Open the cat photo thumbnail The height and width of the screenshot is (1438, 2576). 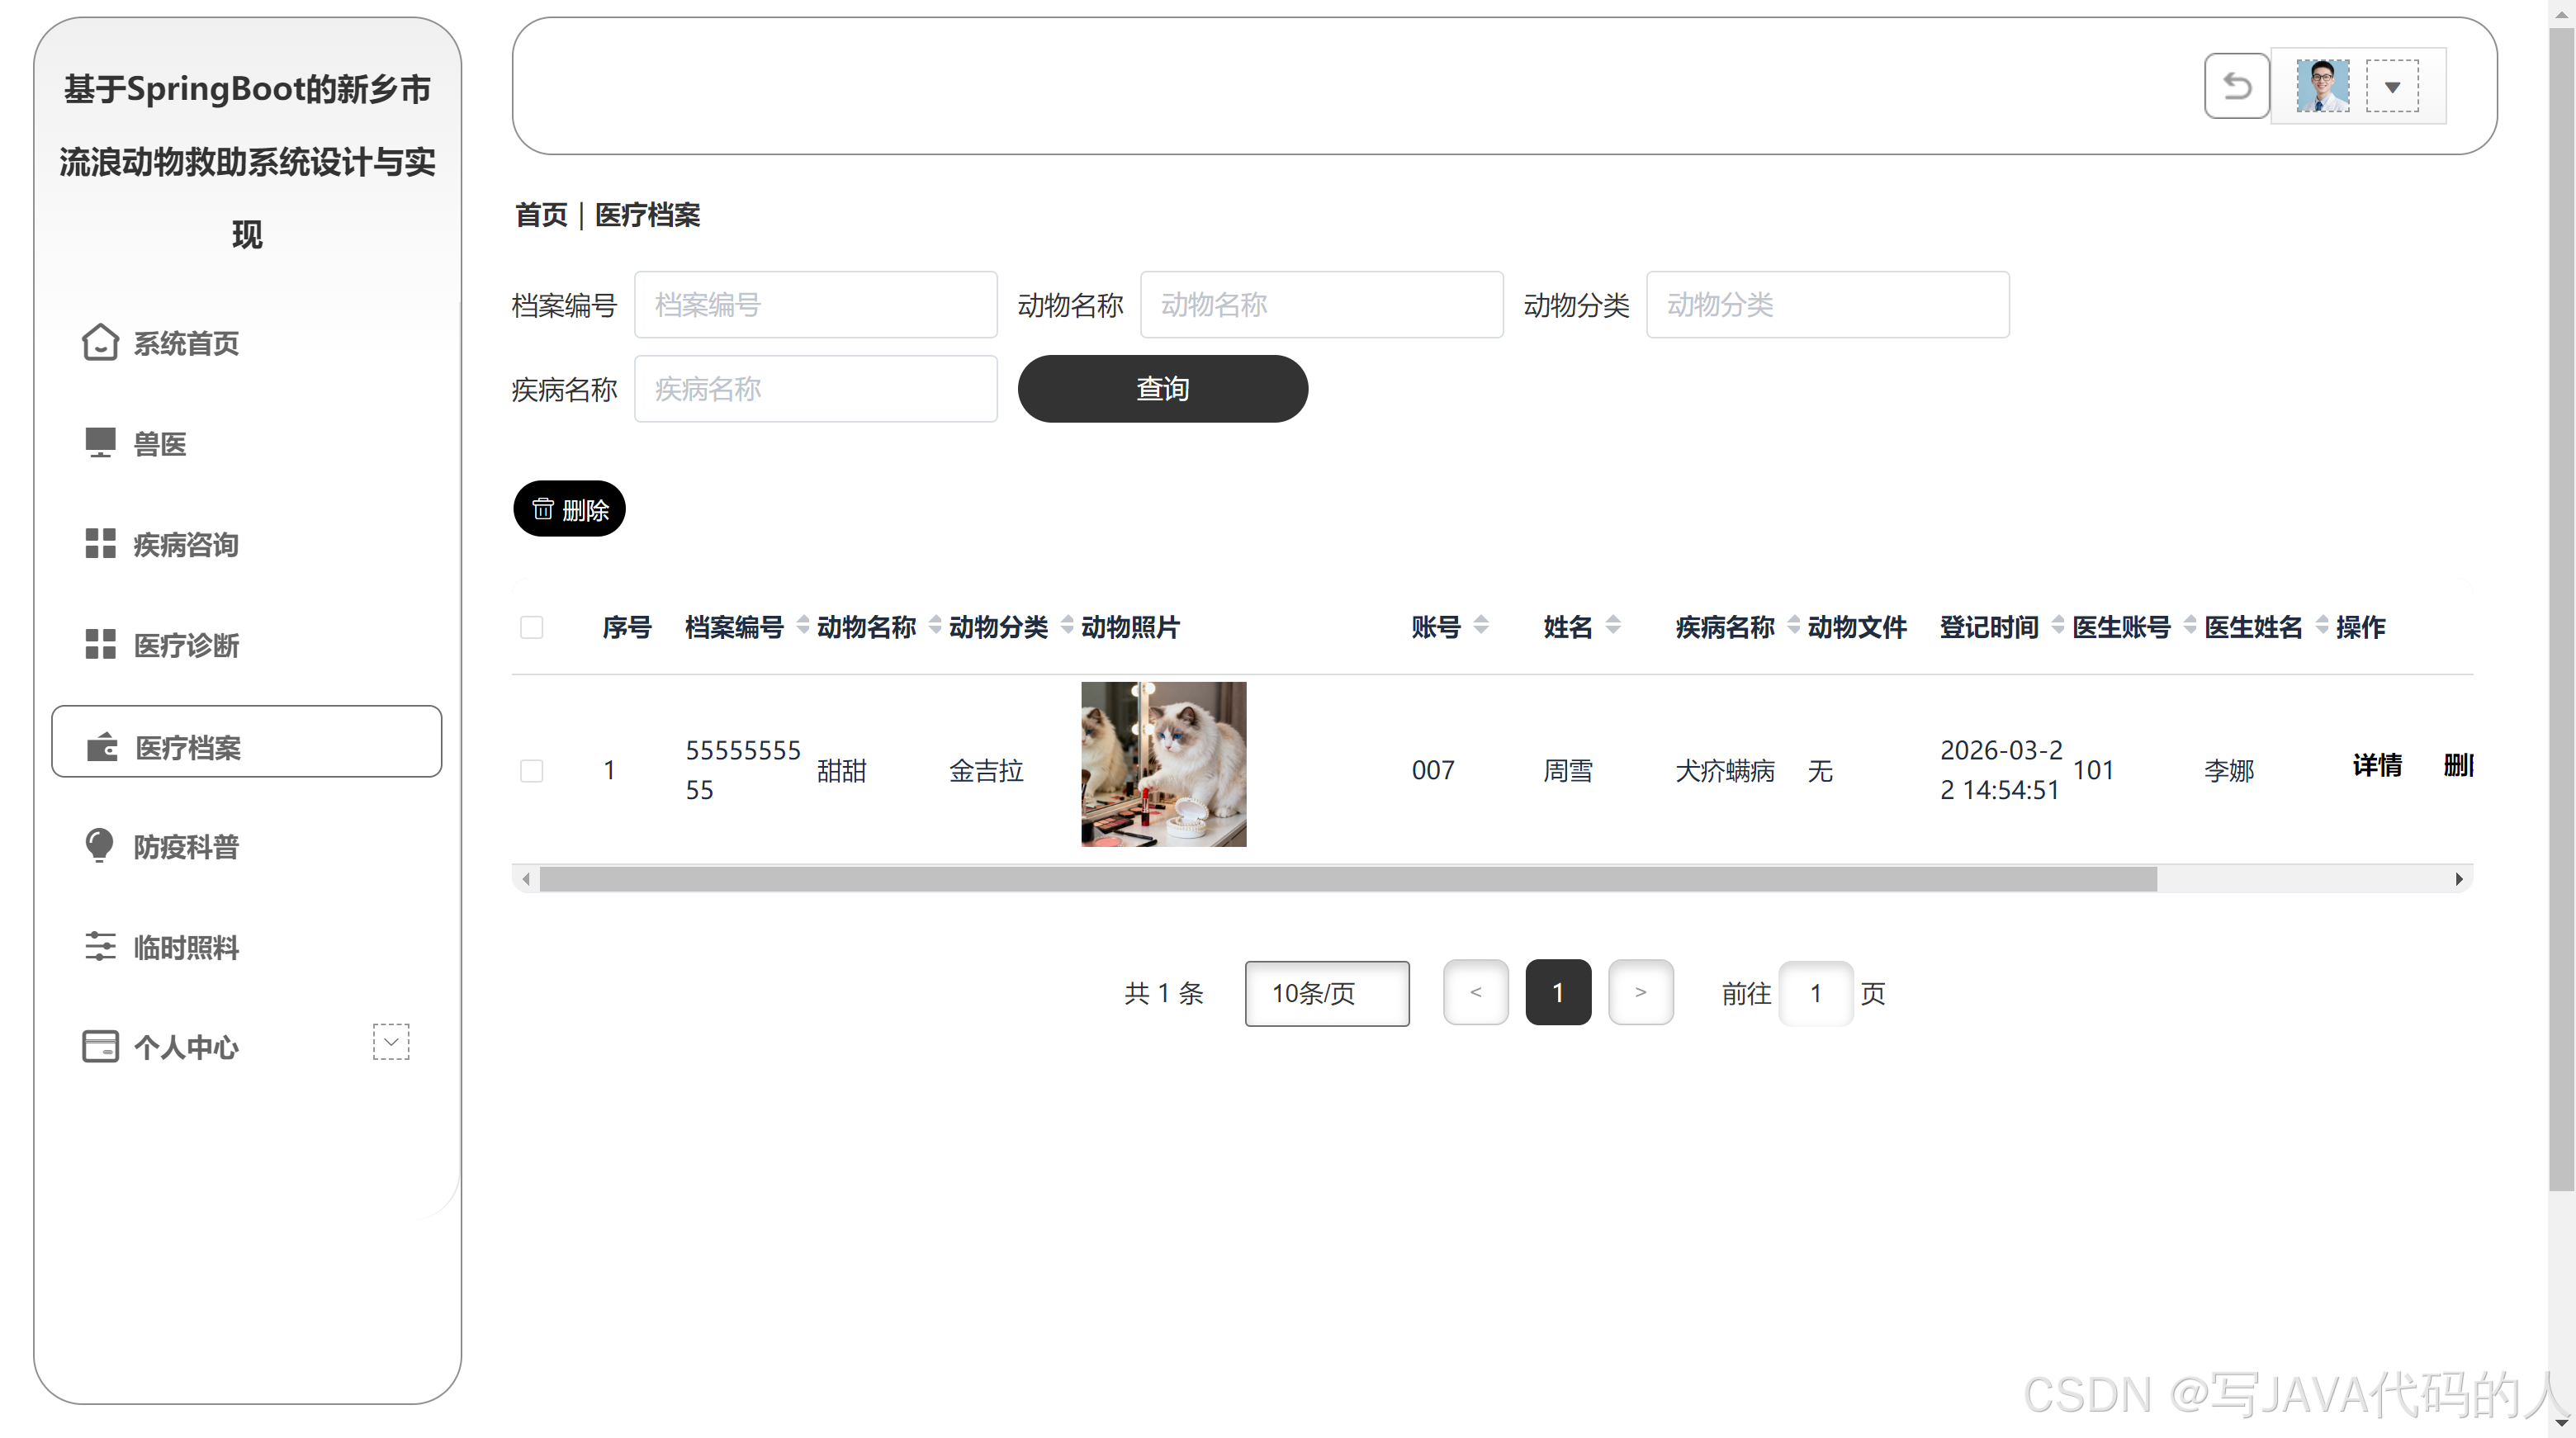click(x=1163, y=764)
